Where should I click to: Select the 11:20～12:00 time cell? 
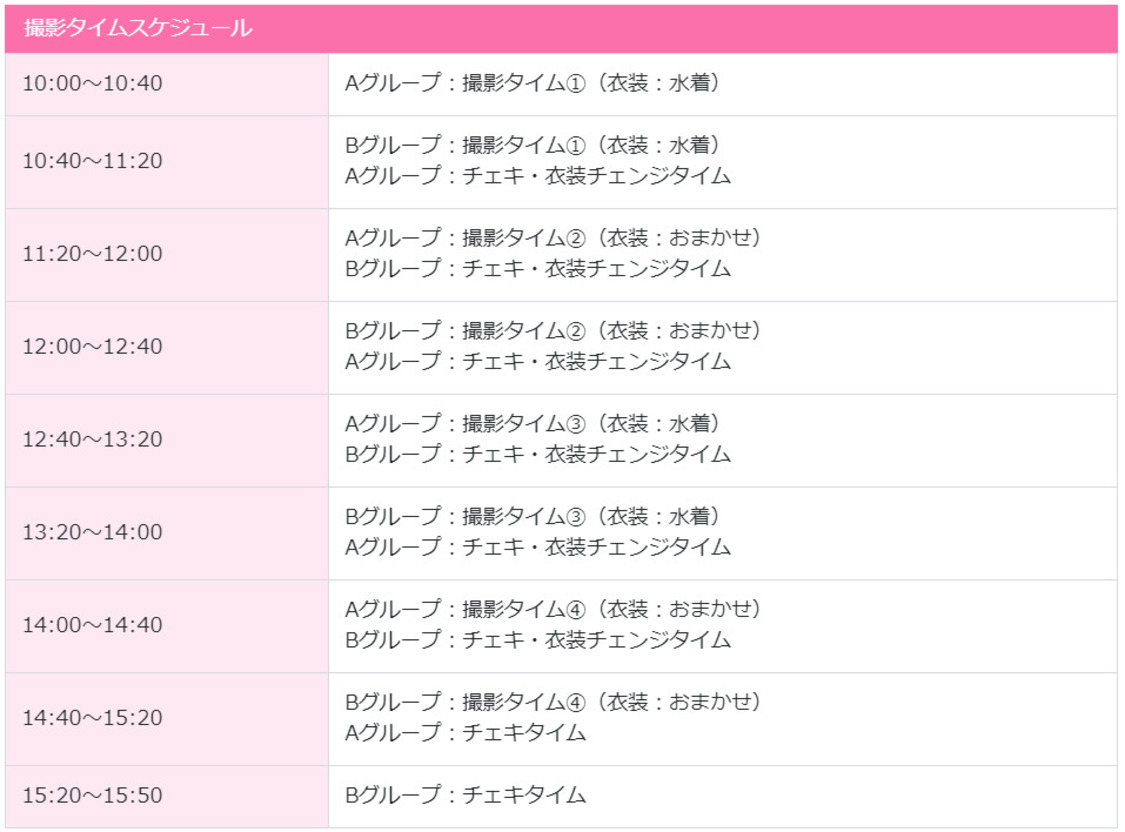(x=92, y=255)
